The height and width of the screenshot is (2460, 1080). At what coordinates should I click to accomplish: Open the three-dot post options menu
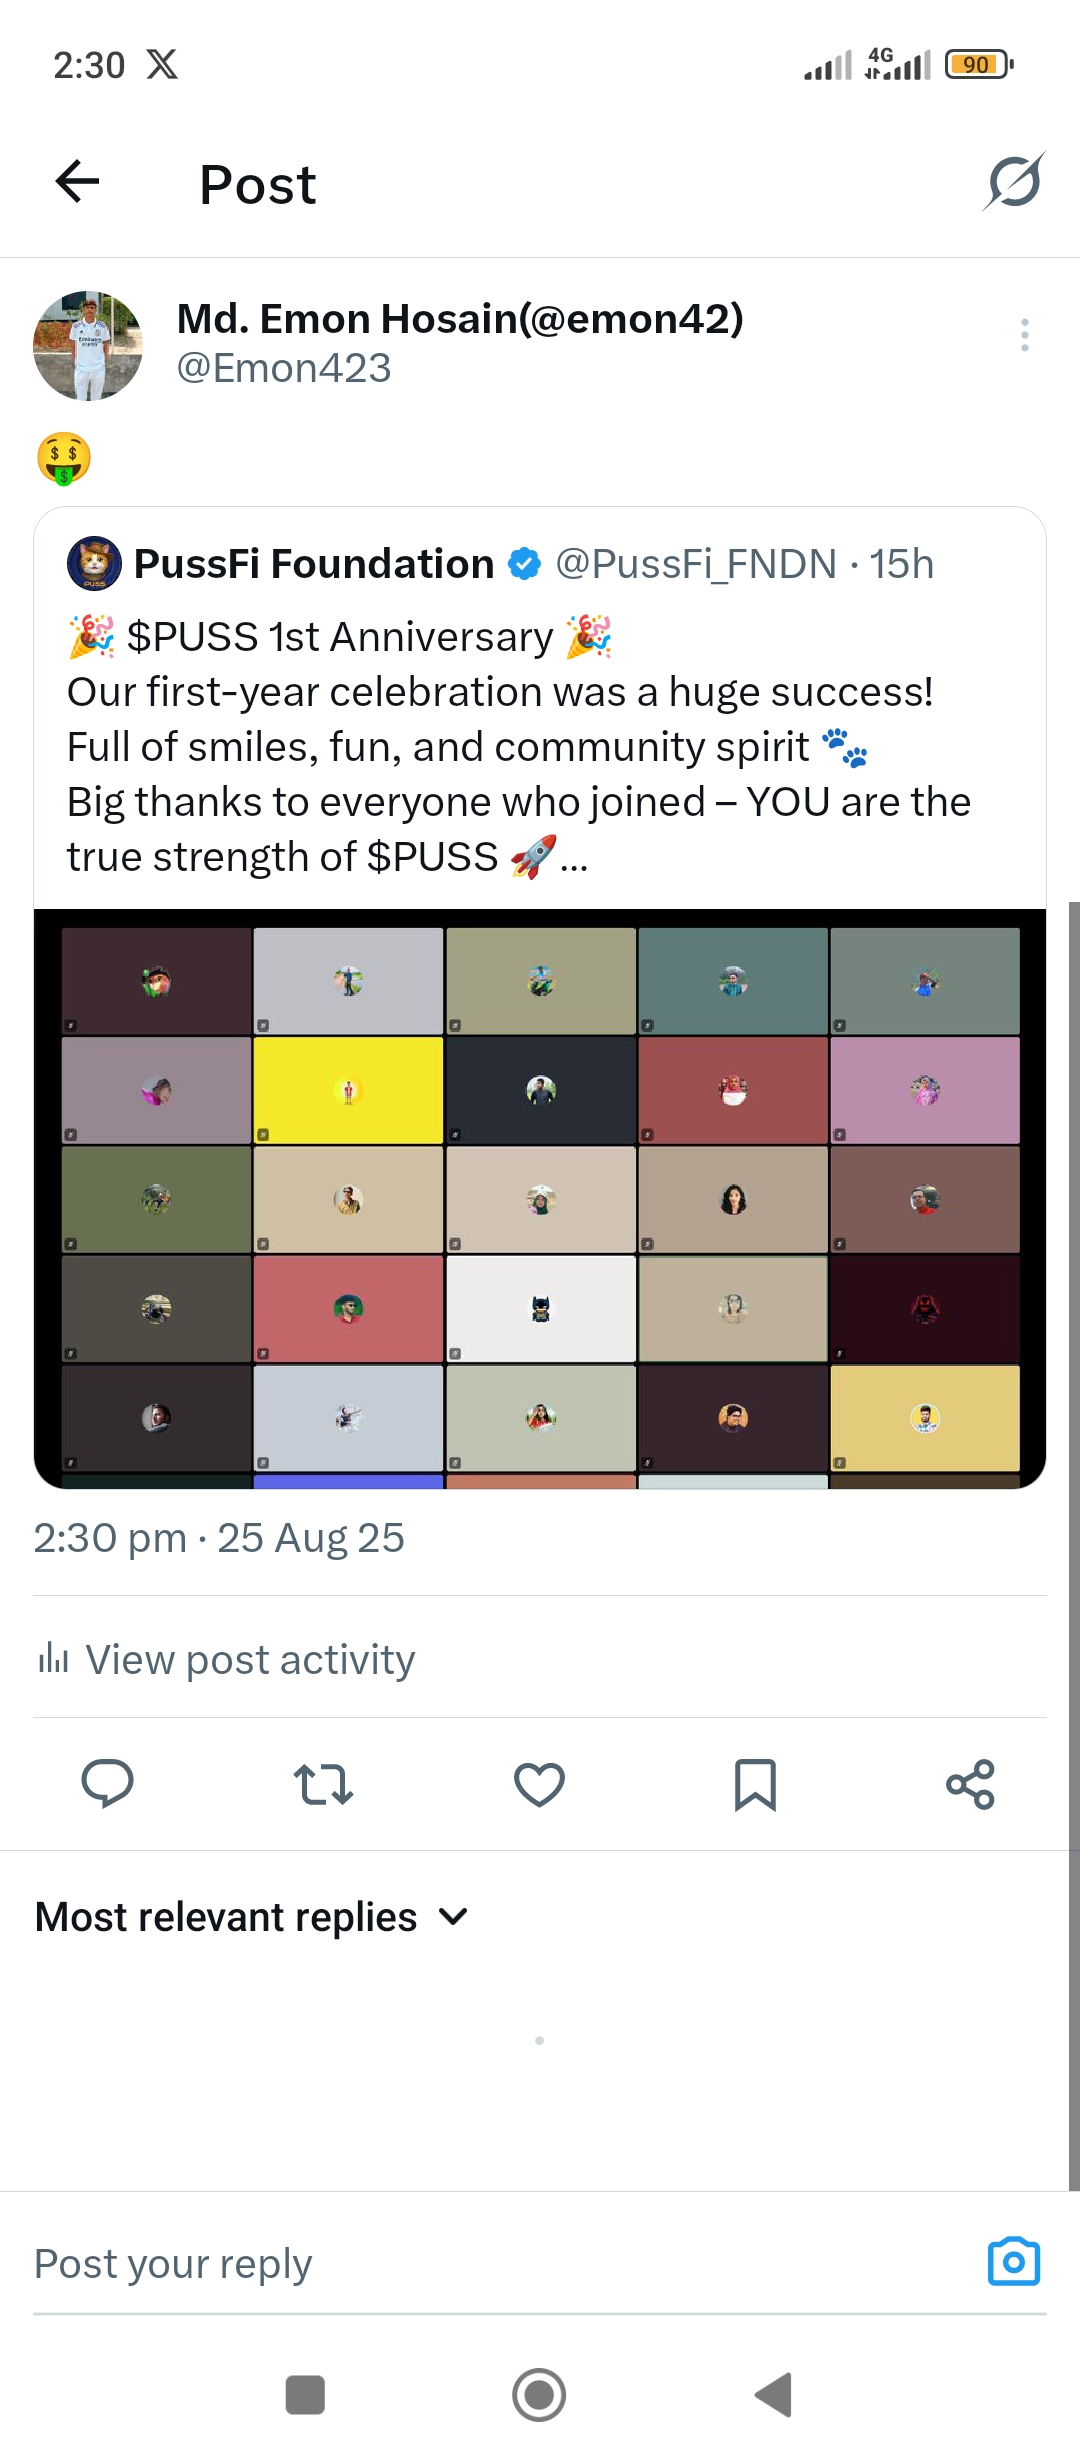(1024, 335)
